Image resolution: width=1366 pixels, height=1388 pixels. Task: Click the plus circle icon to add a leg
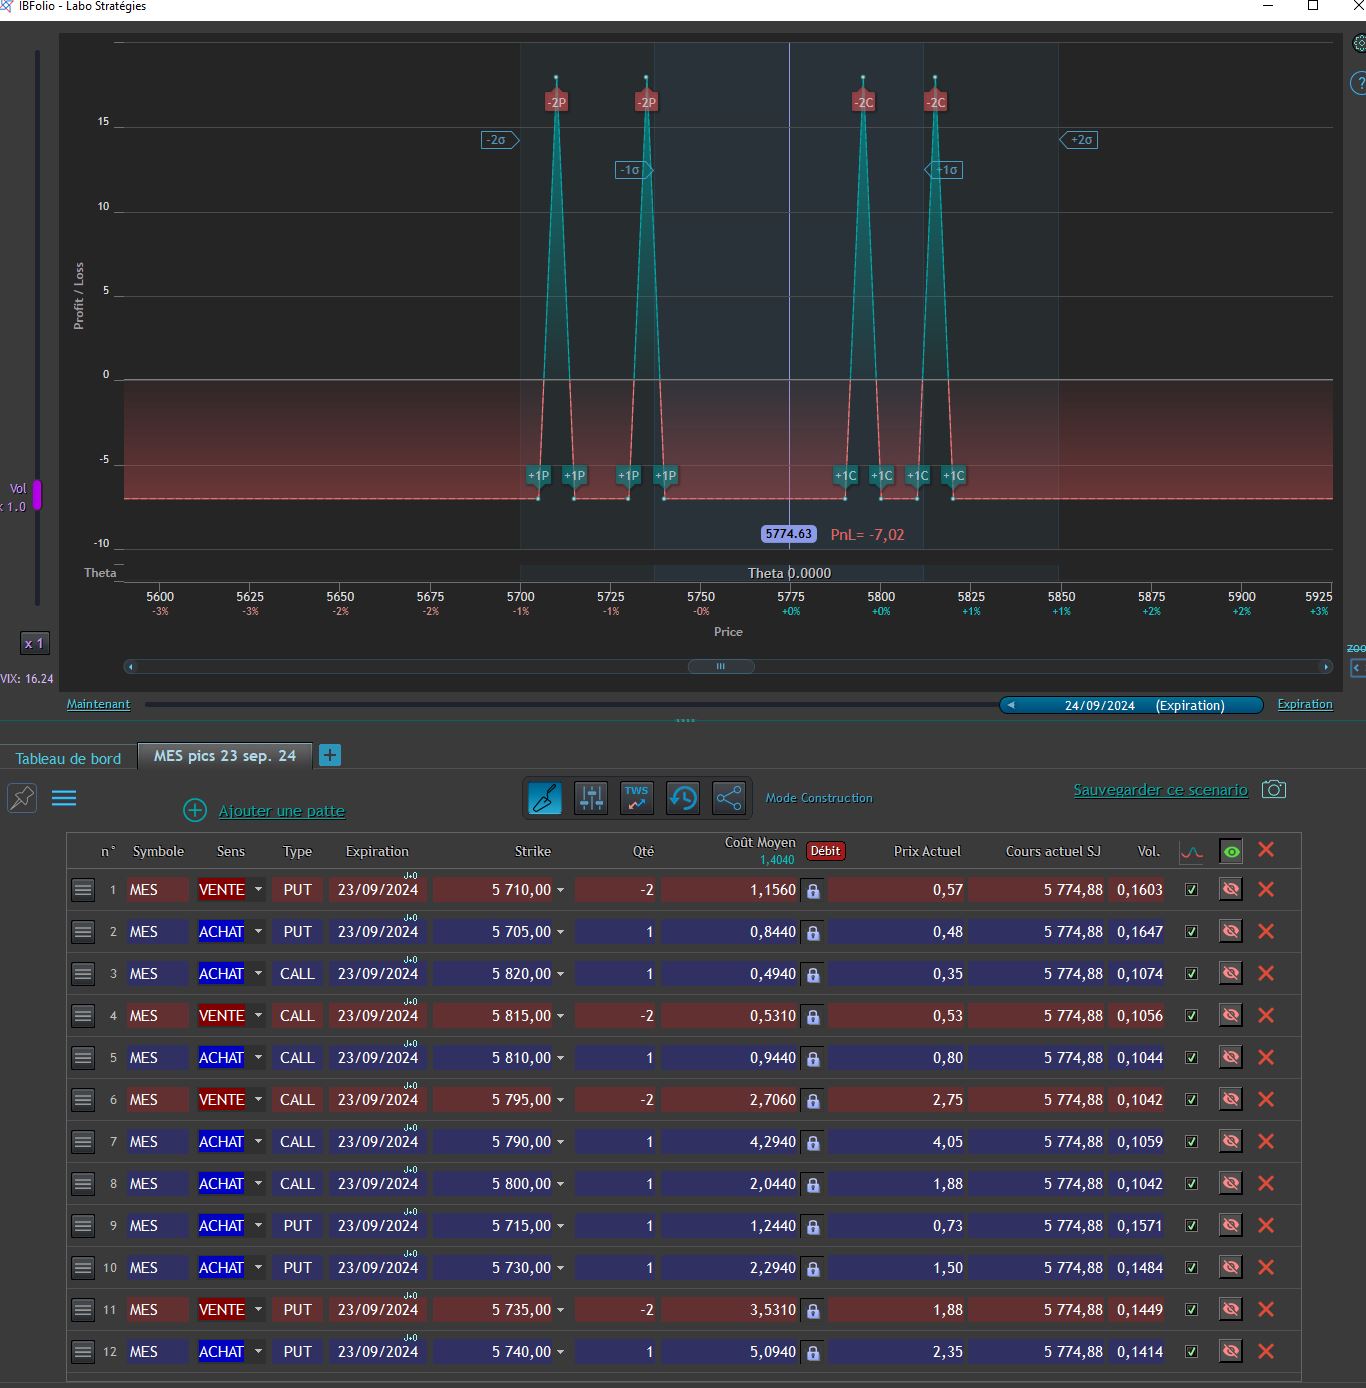195,810
